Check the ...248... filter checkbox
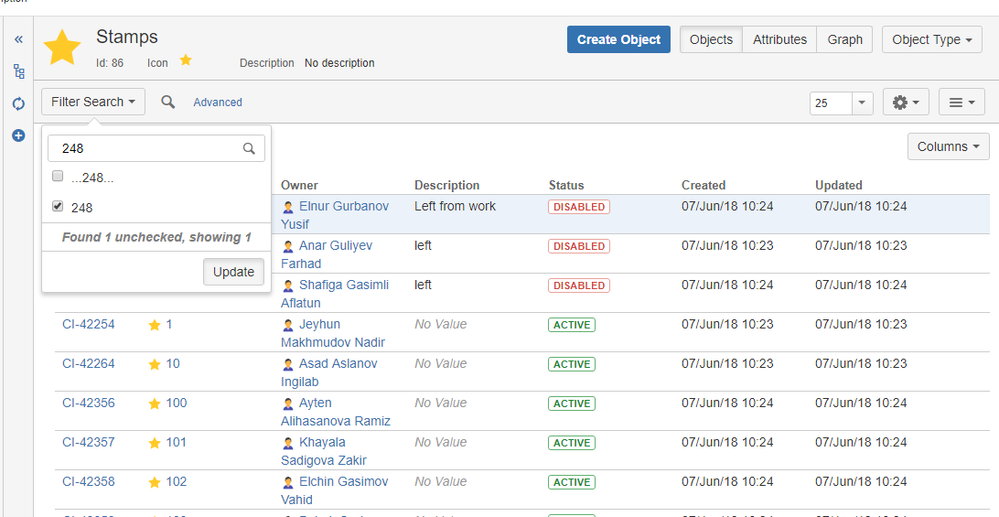 click(57, 176)
